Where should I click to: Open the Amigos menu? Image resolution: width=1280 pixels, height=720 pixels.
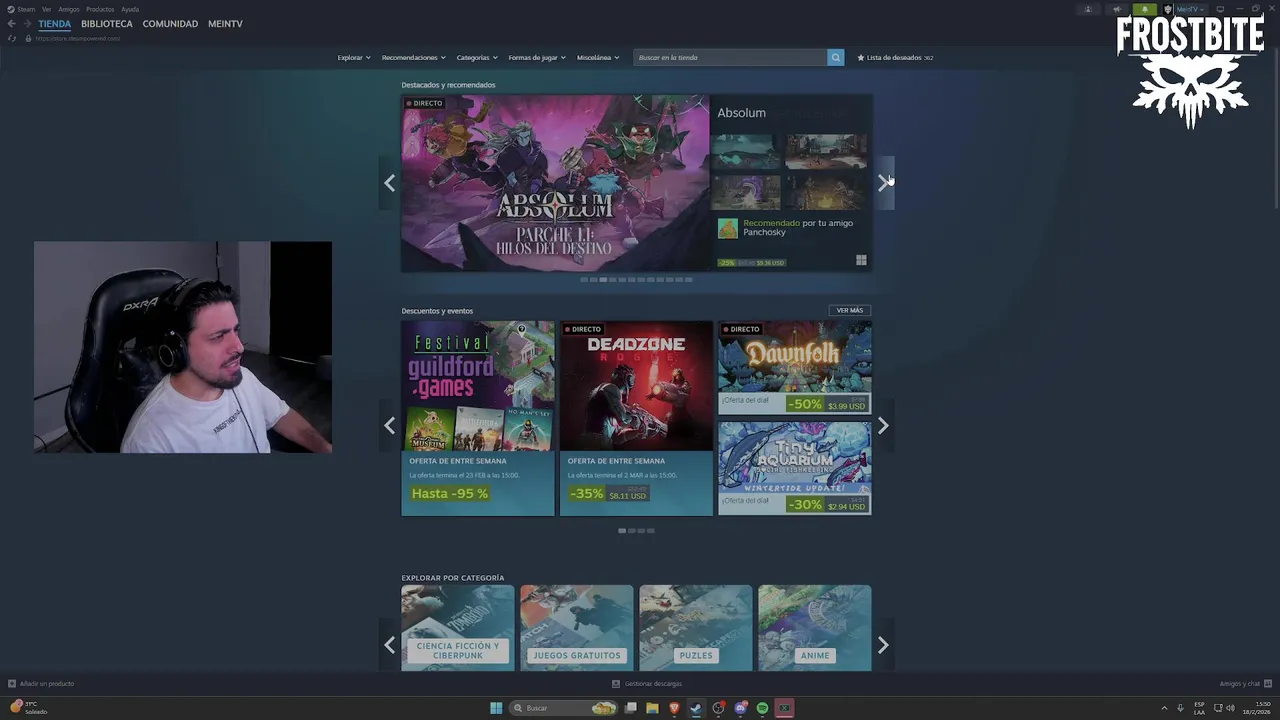69,9
